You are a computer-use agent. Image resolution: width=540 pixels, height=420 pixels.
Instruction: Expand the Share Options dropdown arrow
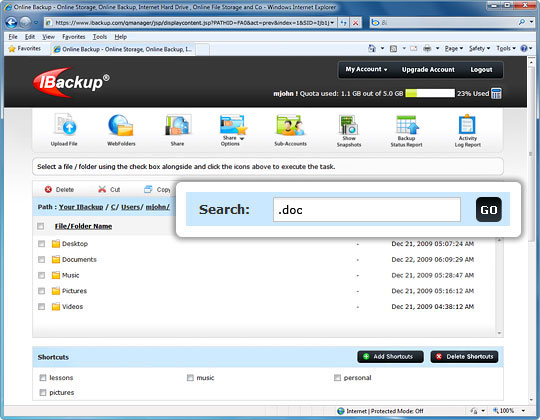click(x=242, y=138)
